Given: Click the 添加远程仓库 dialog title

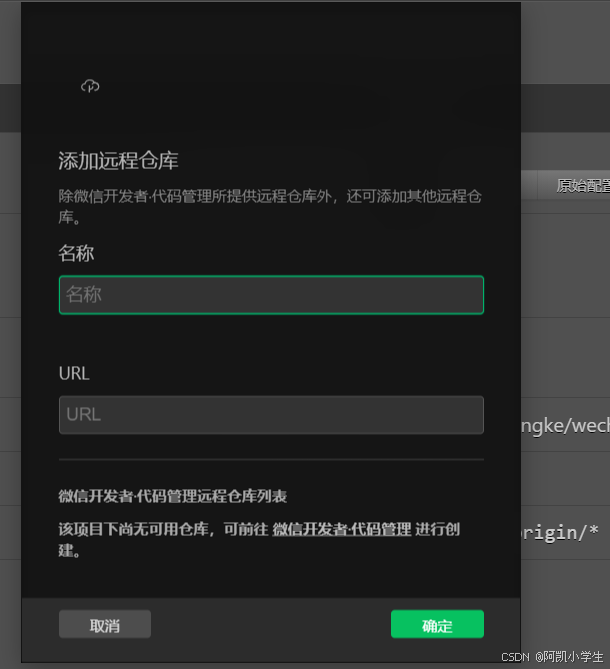Looking at the screenshot, I should [x=118, y=161].
